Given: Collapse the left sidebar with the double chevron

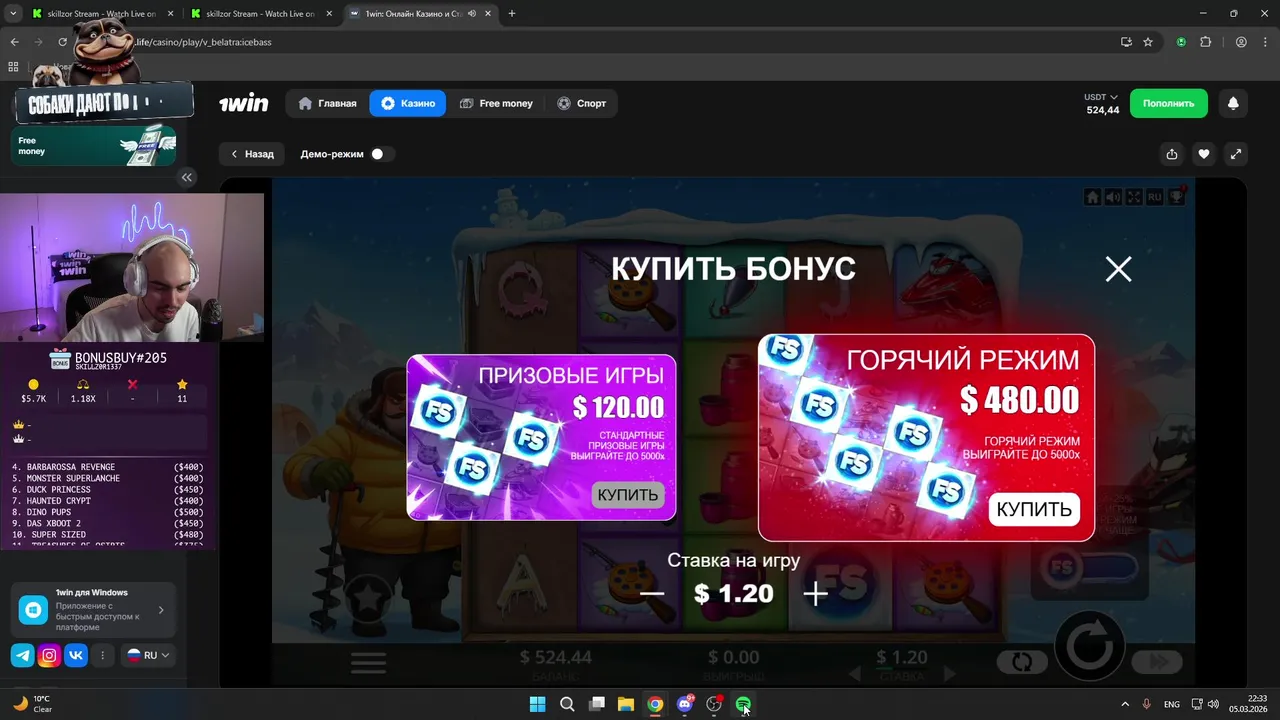Looking at the screenshot, I should pos(187,177).
